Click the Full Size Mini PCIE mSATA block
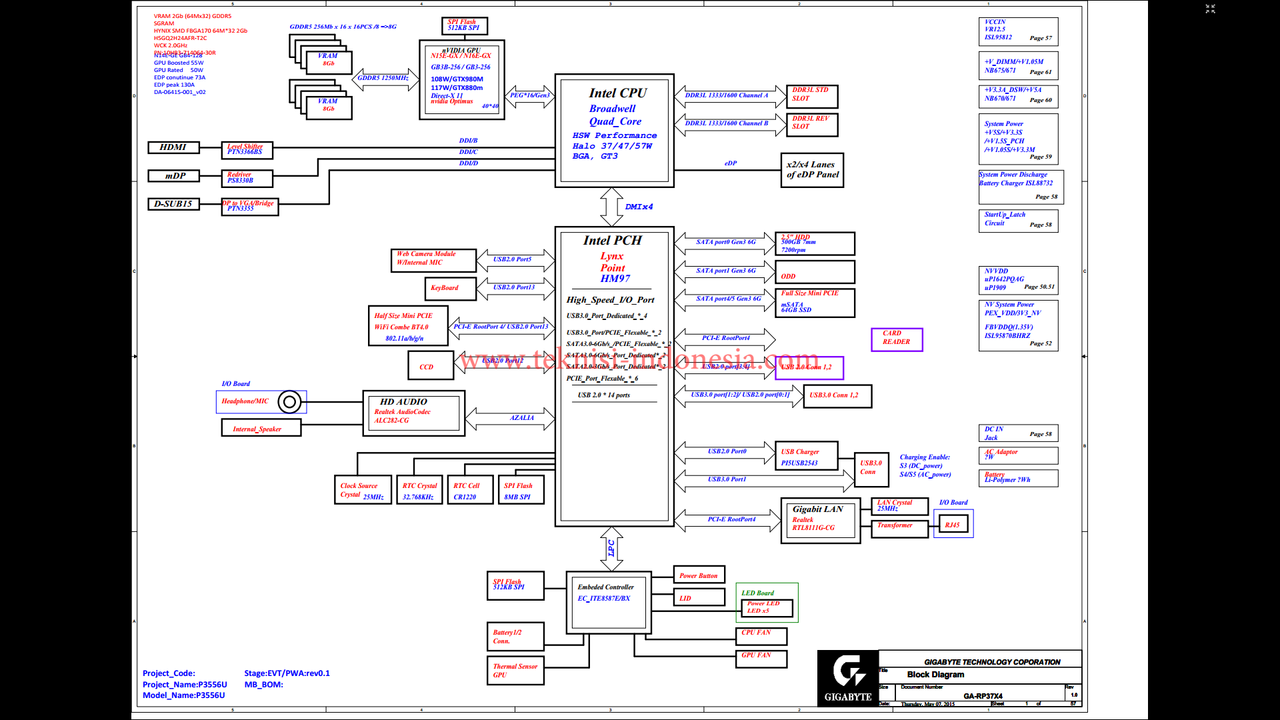 pyautogui.click(x=816, y=301)
